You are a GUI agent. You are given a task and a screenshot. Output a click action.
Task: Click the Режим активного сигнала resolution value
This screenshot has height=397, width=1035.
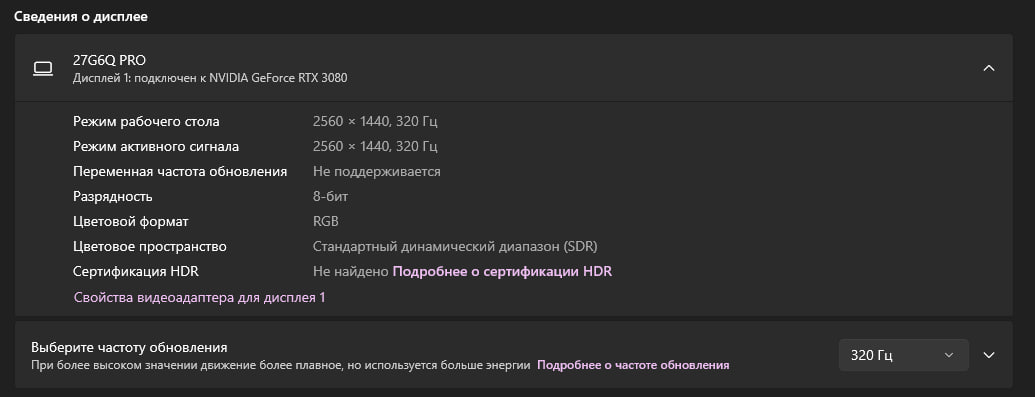[375, 147]
